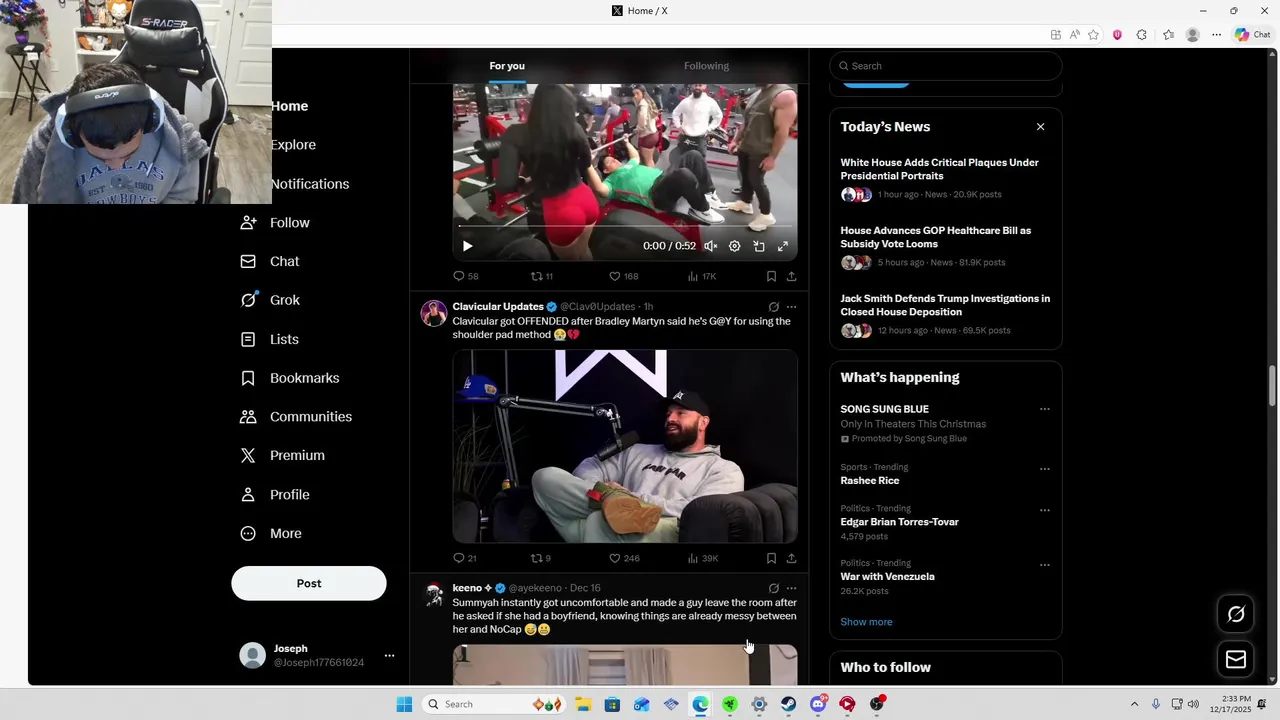The height and width of the screenshot is (720, 1280).
Task: Open White House Adds Critical Plaques news
Action: pyautogui.click(x=945, y=178)
